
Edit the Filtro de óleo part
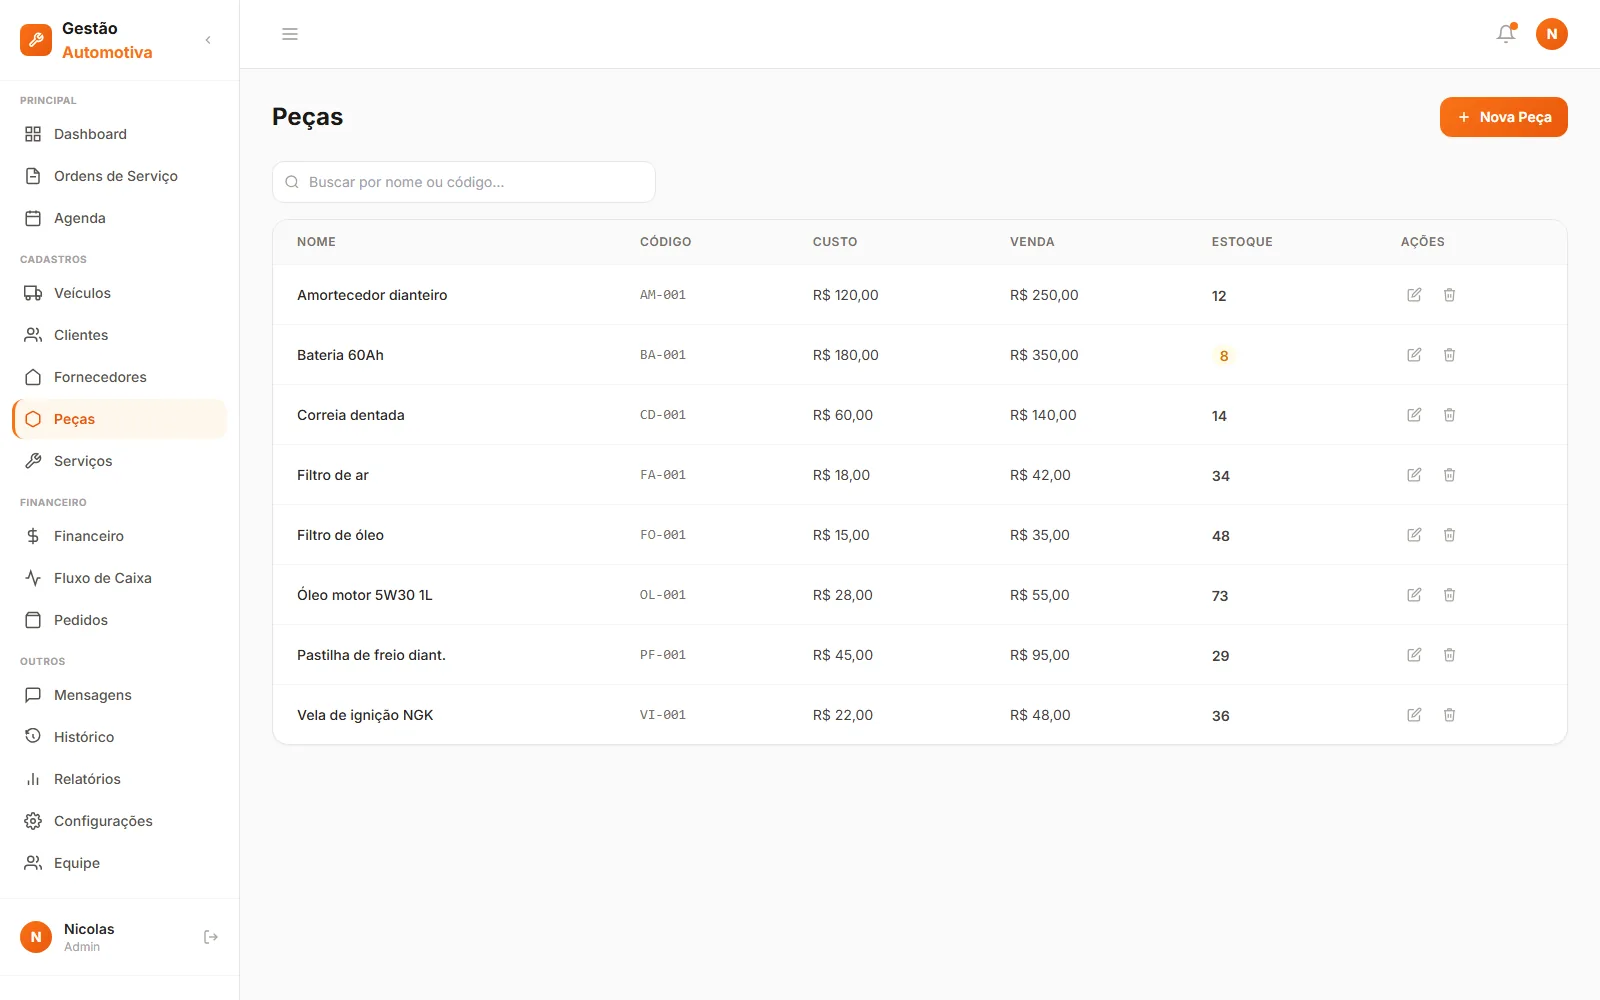pyautogui.click(x=1414, y=535)
